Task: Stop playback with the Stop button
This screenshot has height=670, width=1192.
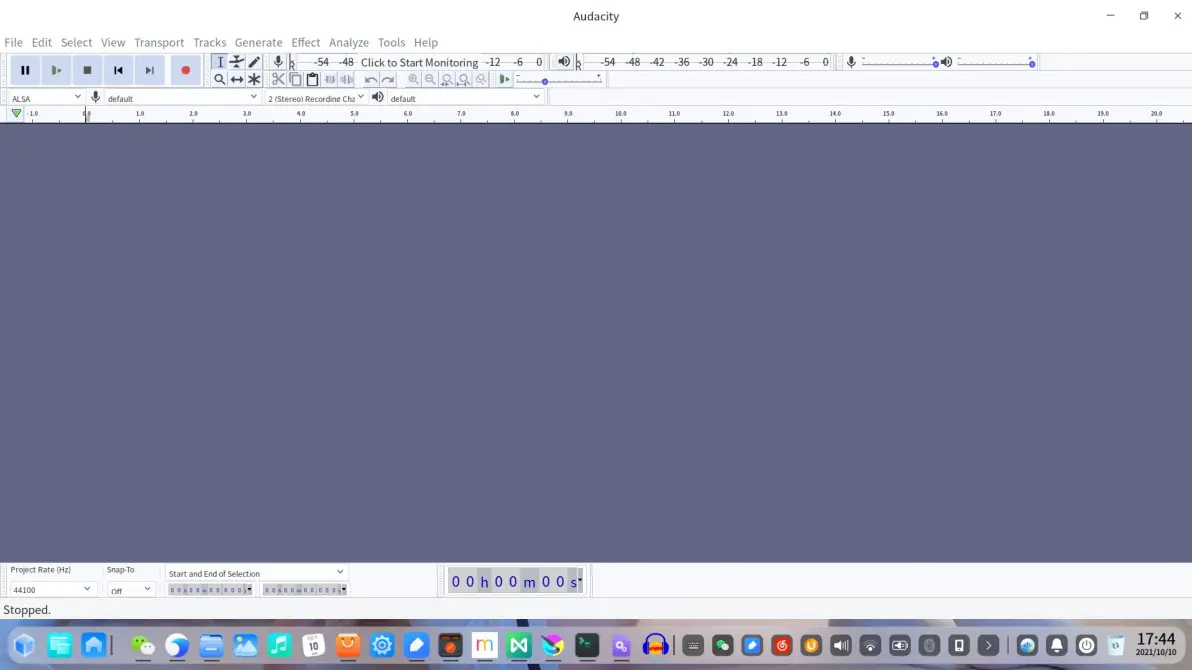Action: click(x=87, y=70)
